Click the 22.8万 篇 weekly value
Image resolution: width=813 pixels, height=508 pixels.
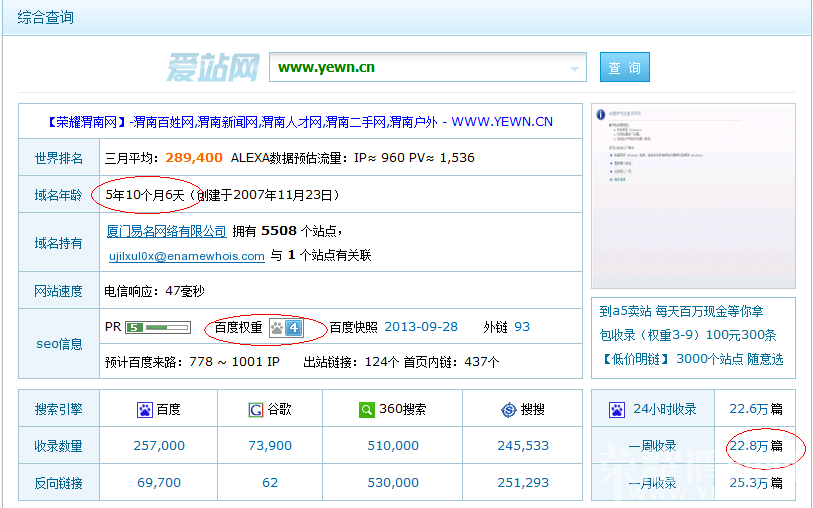(756, 446)
